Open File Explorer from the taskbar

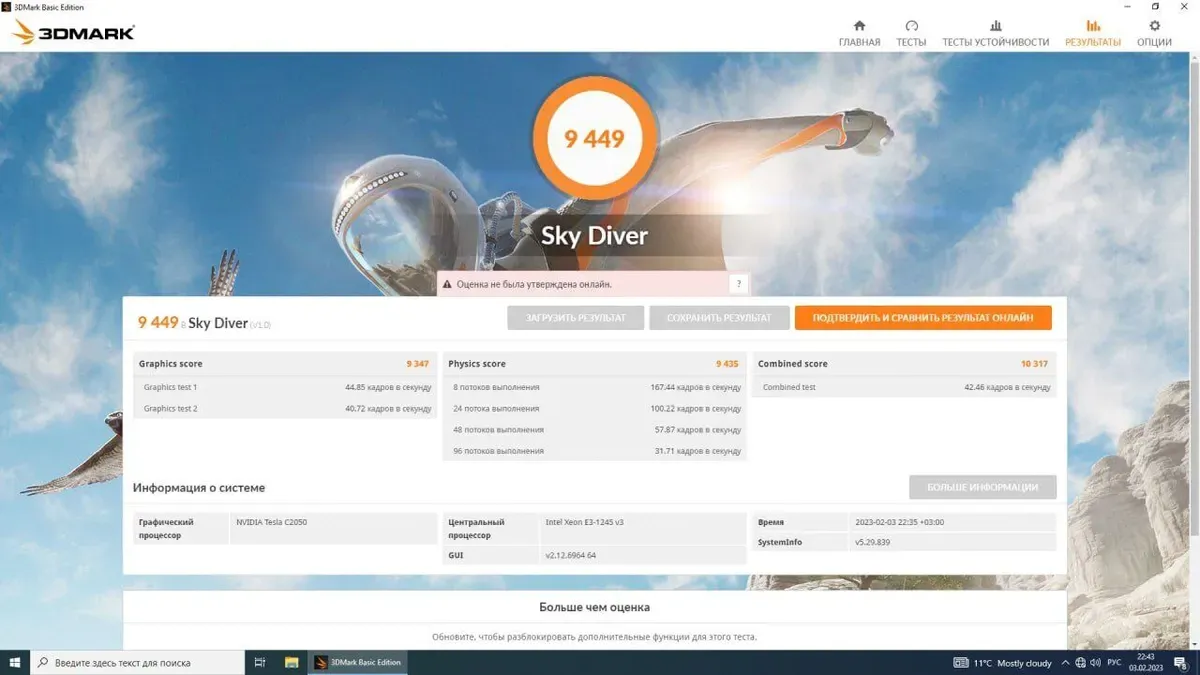(292, 662)
